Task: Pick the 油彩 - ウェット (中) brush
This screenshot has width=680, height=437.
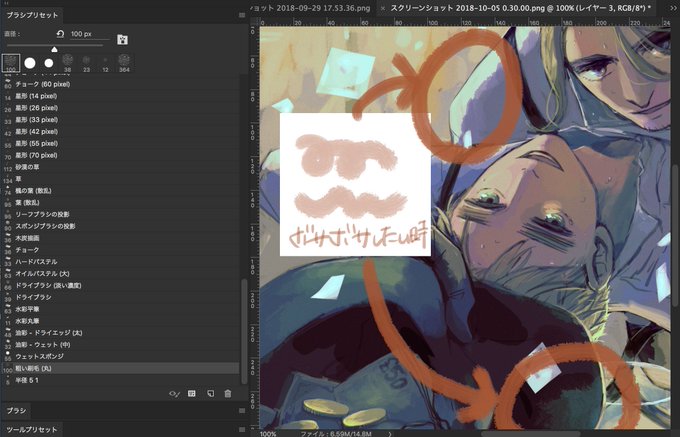Action: [121, 345]
